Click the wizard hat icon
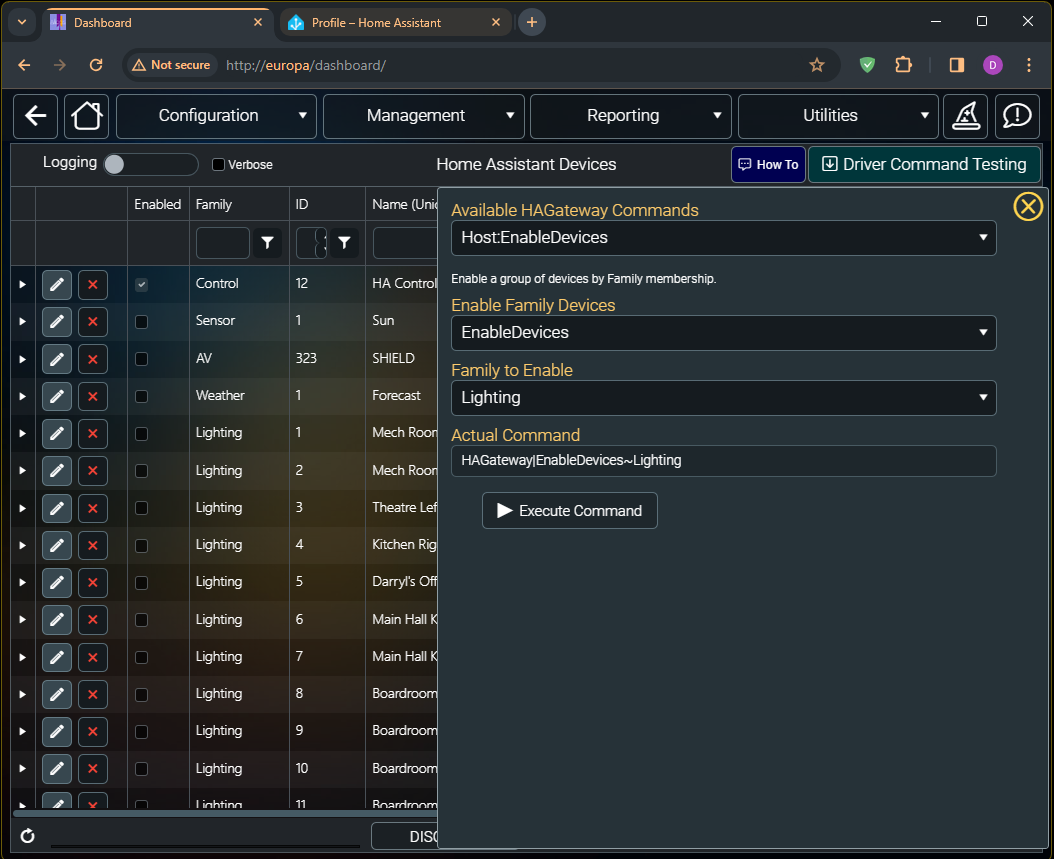Image resolution: width=1054 pixels, height=859 pixels. tap(966, 116)
